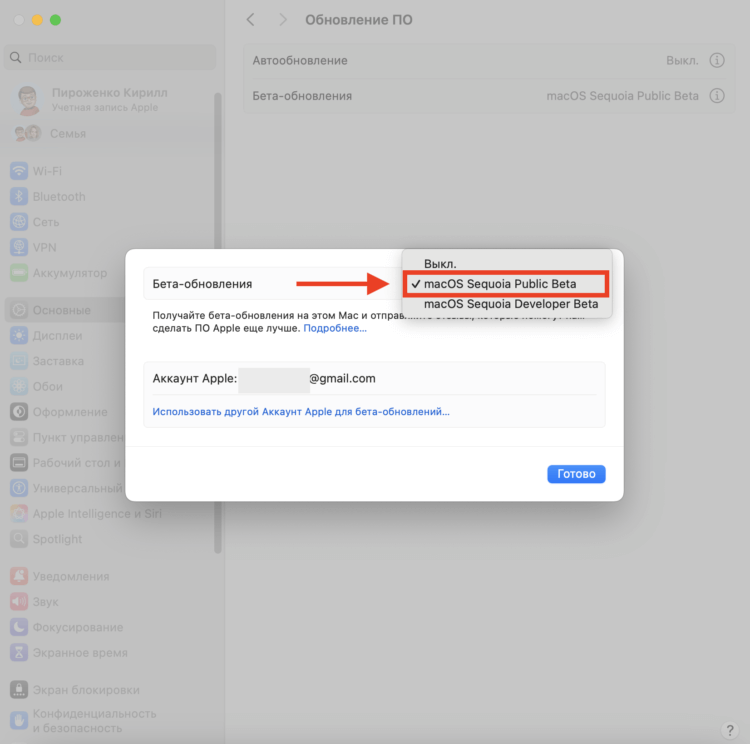
Task: Select the Пункт управления icon
Action: (19, 437)
